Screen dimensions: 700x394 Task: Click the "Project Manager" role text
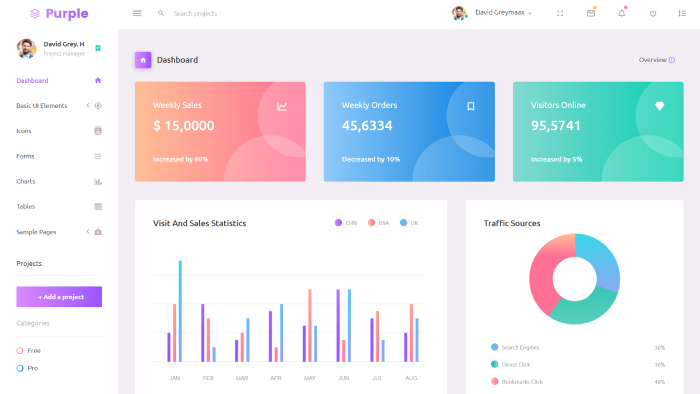[x=64, y=54]
